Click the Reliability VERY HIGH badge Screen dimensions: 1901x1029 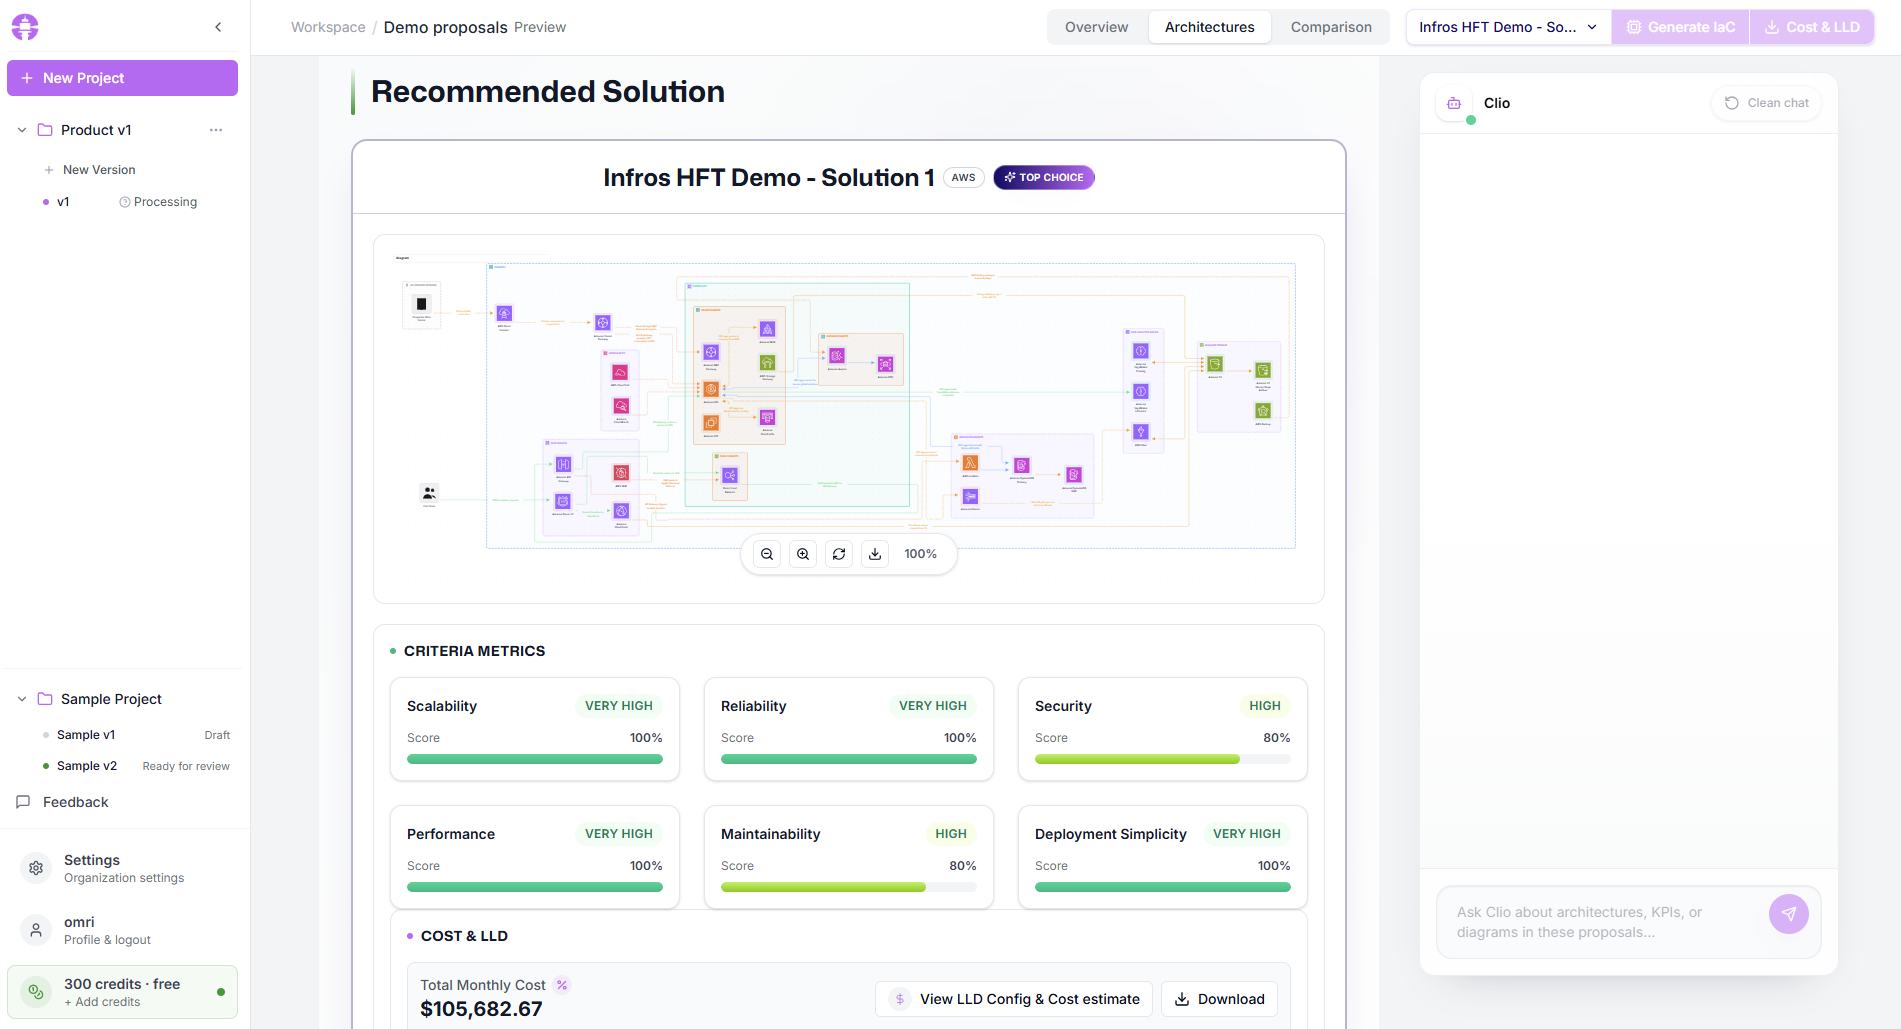point(933,706)
